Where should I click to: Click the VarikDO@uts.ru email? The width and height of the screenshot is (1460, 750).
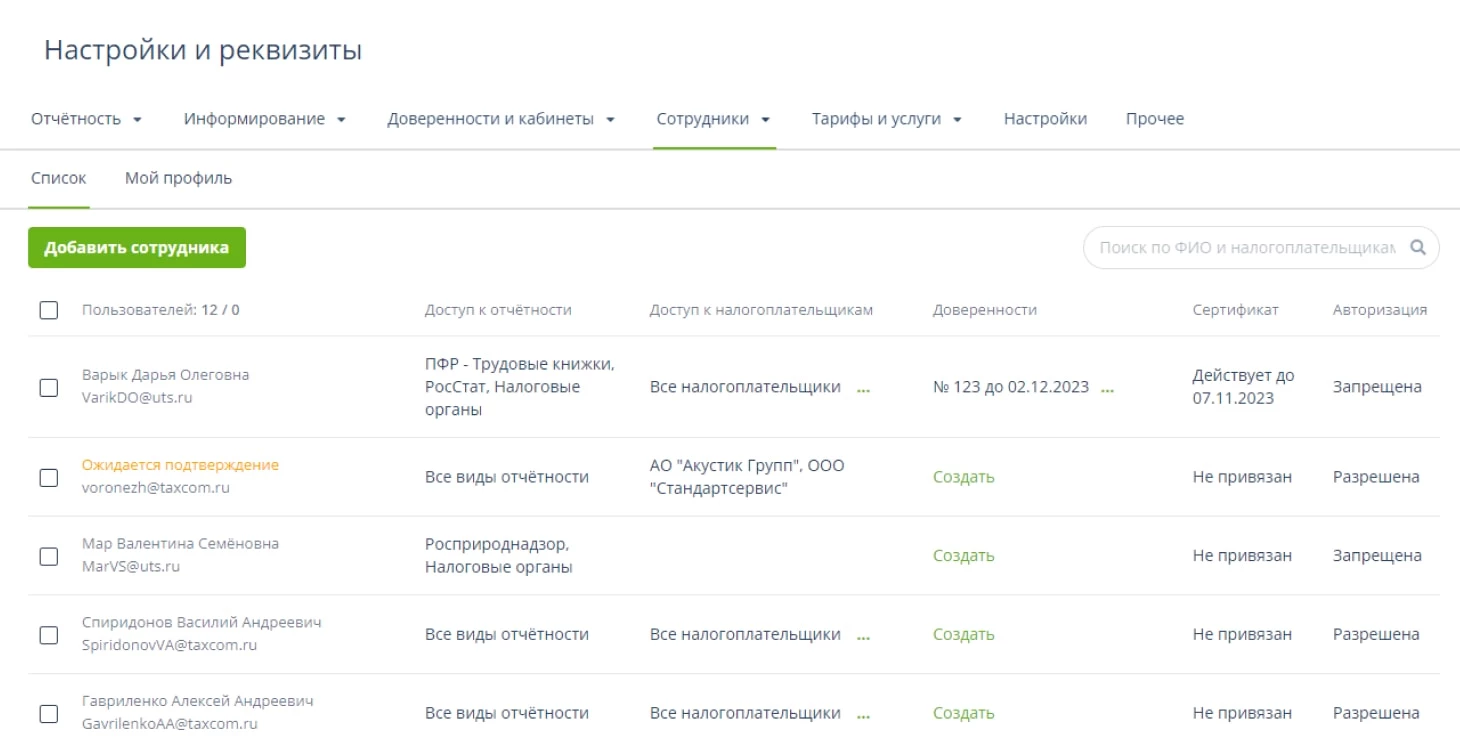(137, 397)
